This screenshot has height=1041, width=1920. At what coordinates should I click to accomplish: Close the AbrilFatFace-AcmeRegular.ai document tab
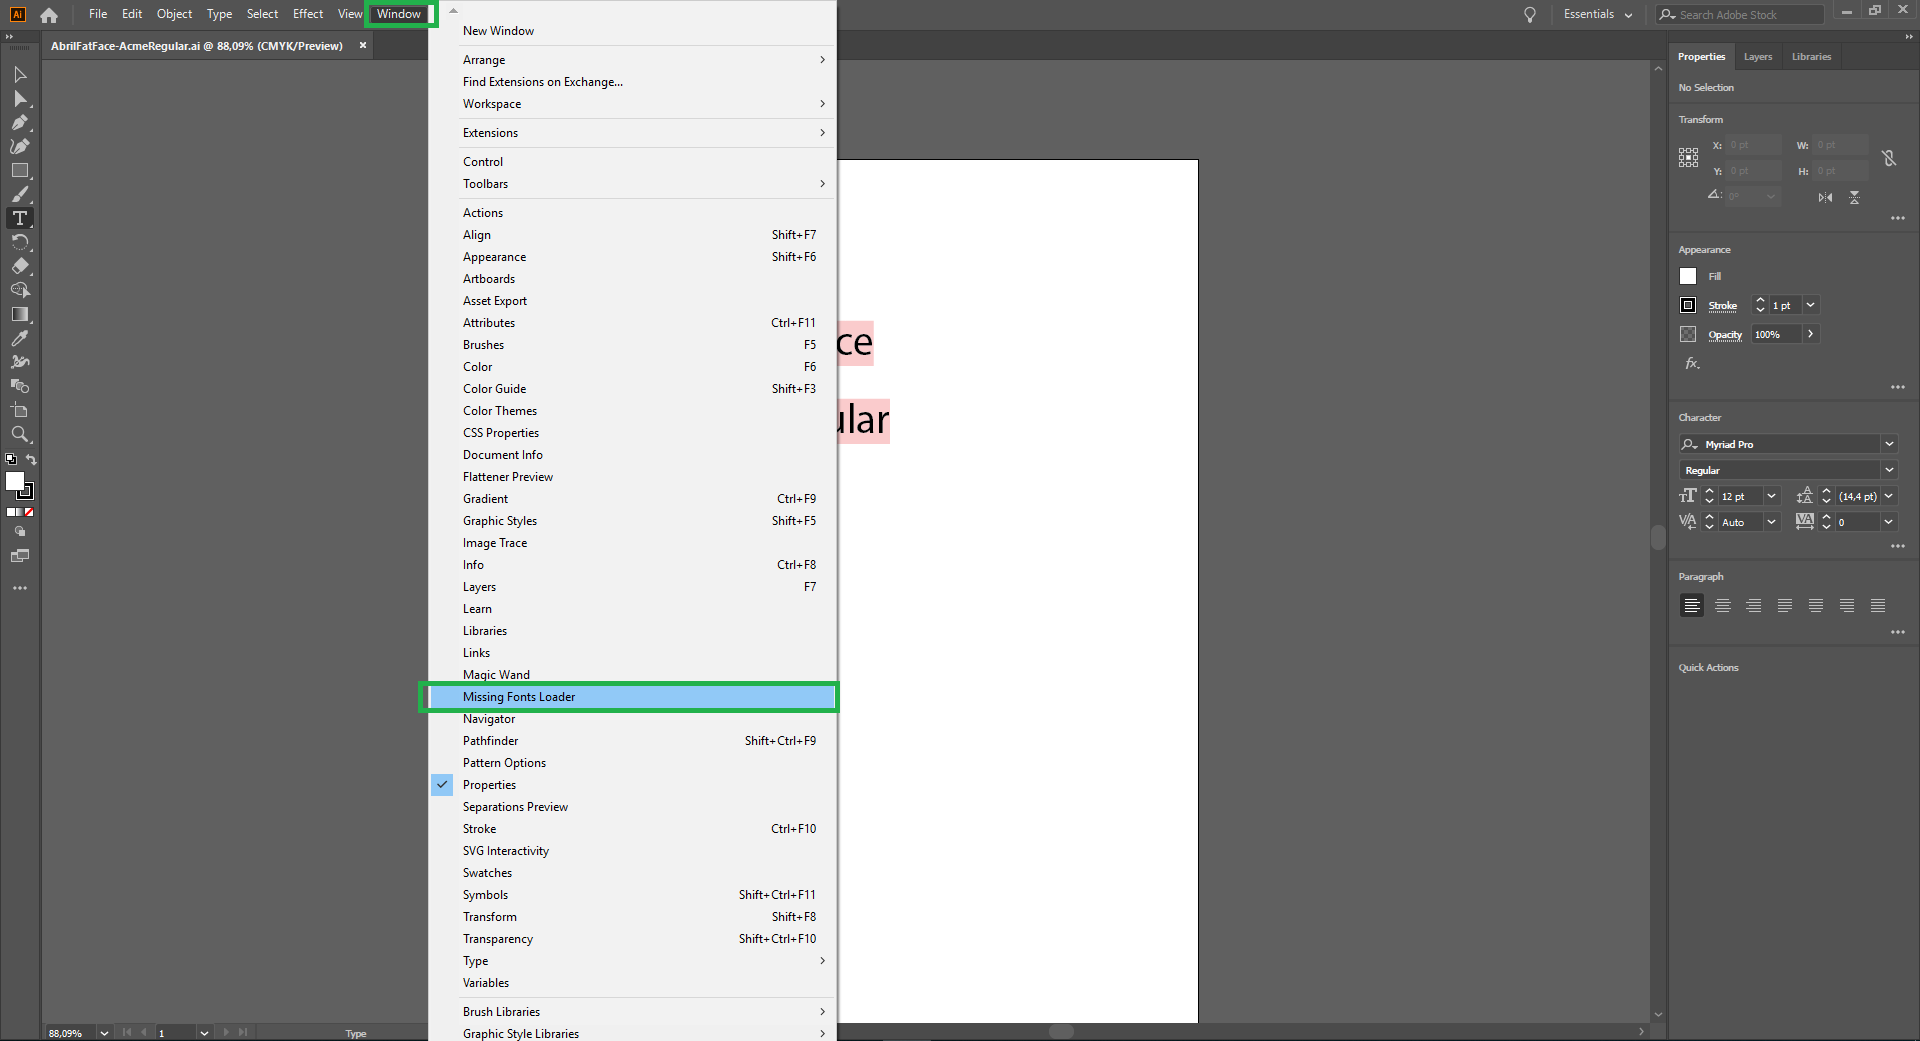[363, 45]
